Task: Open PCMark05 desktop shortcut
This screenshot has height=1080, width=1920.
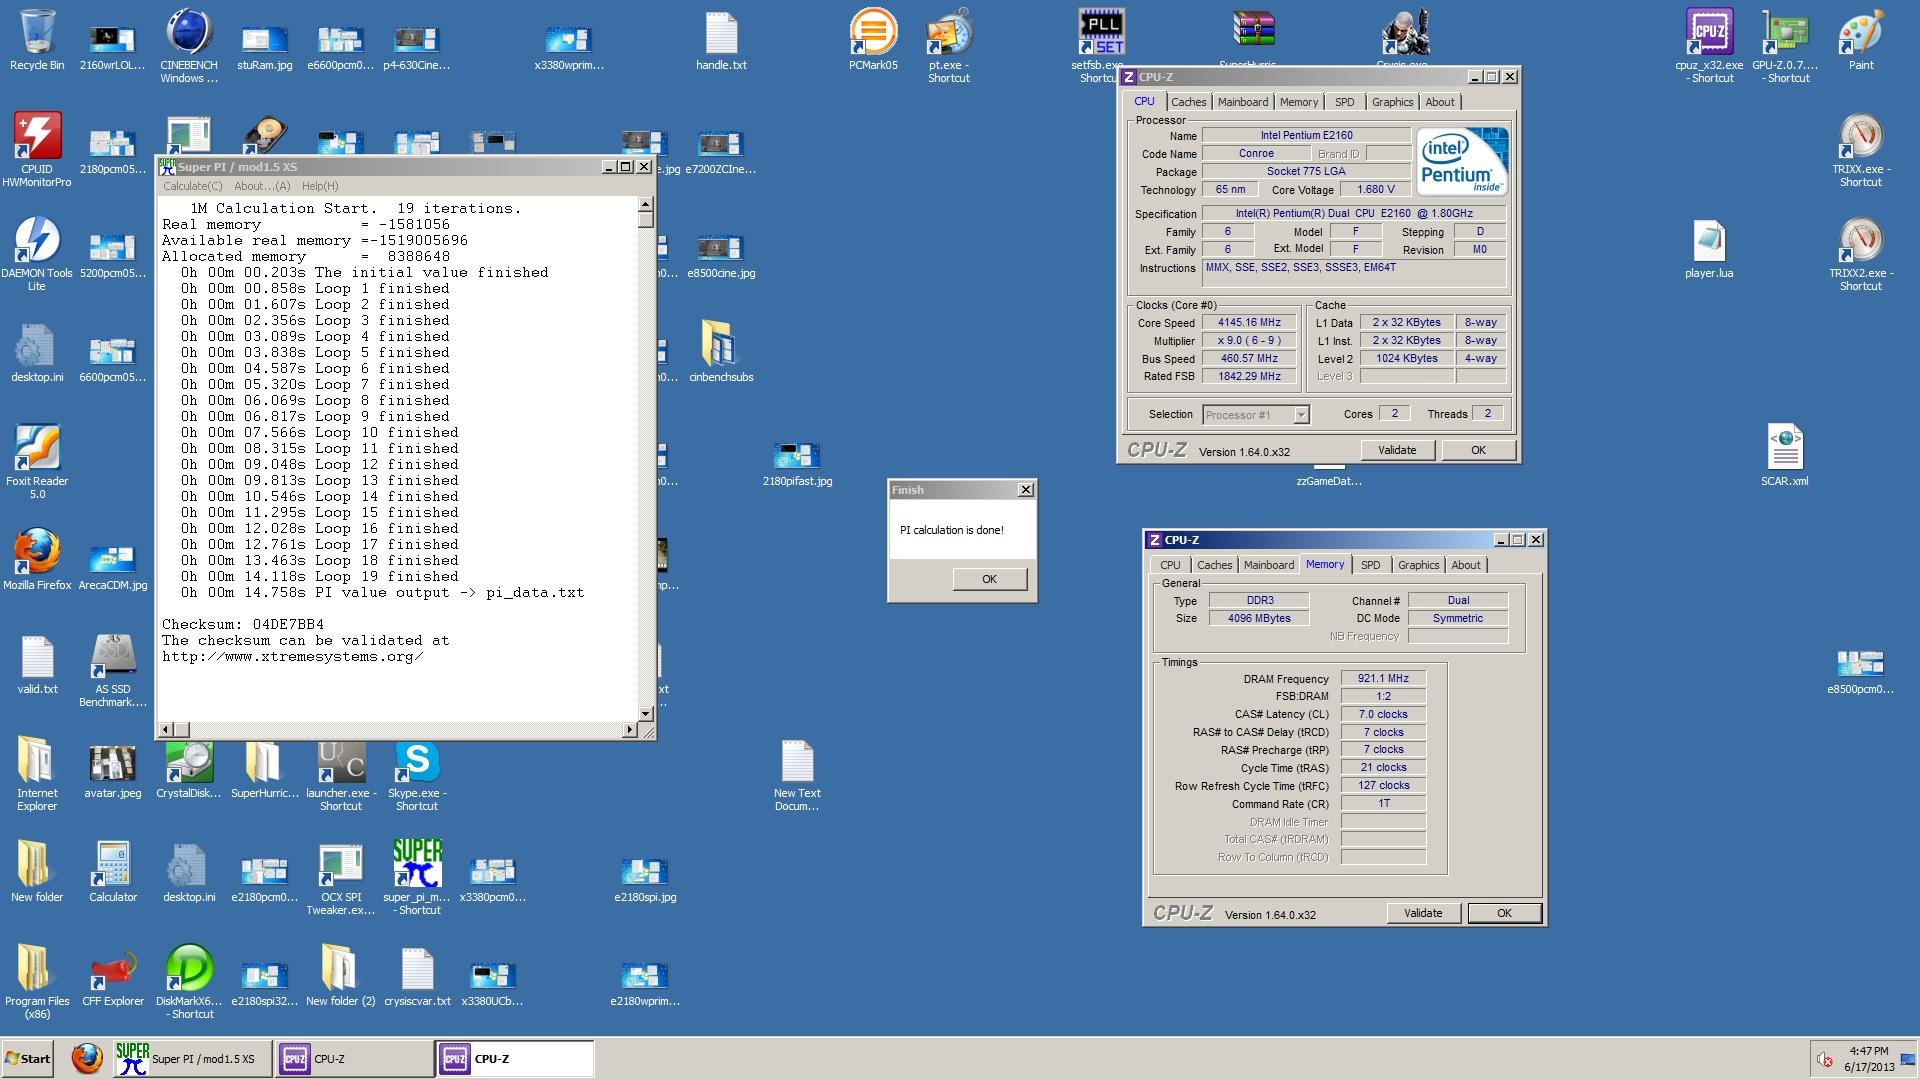Action: pyautogui.click(x=873, y=40)
